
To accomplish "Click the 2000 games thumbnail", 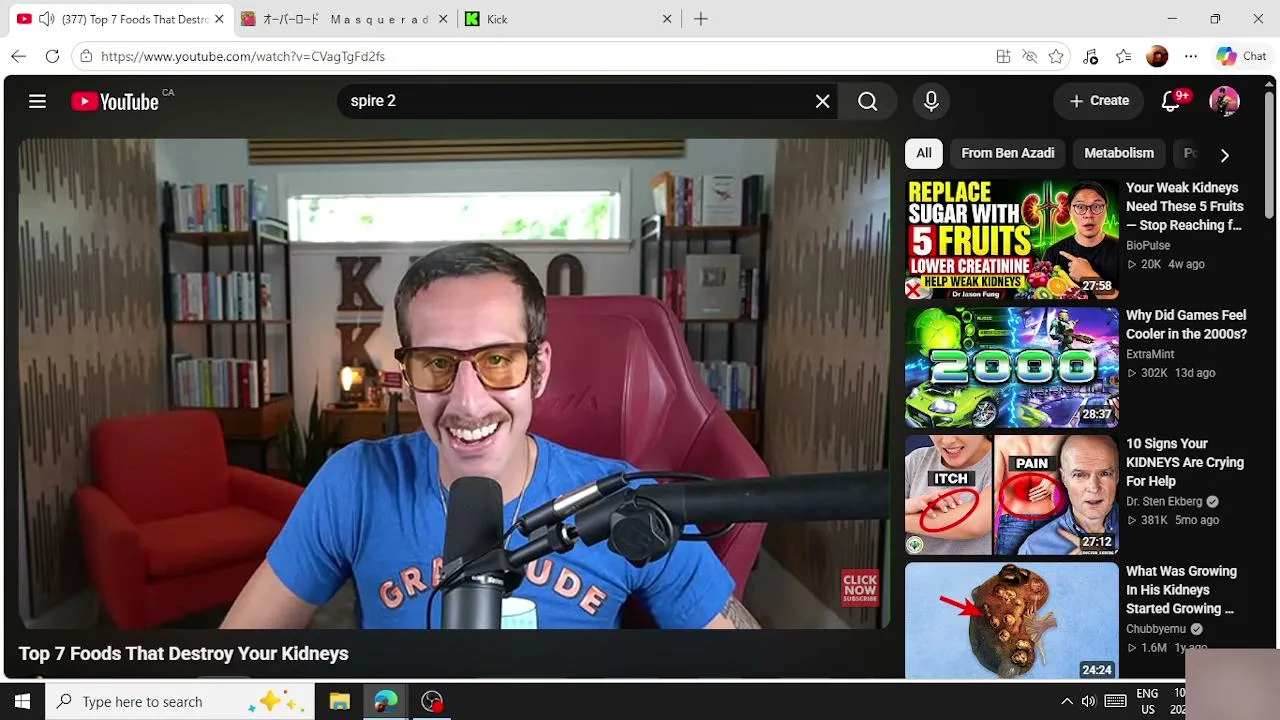I will [1012, 367].
